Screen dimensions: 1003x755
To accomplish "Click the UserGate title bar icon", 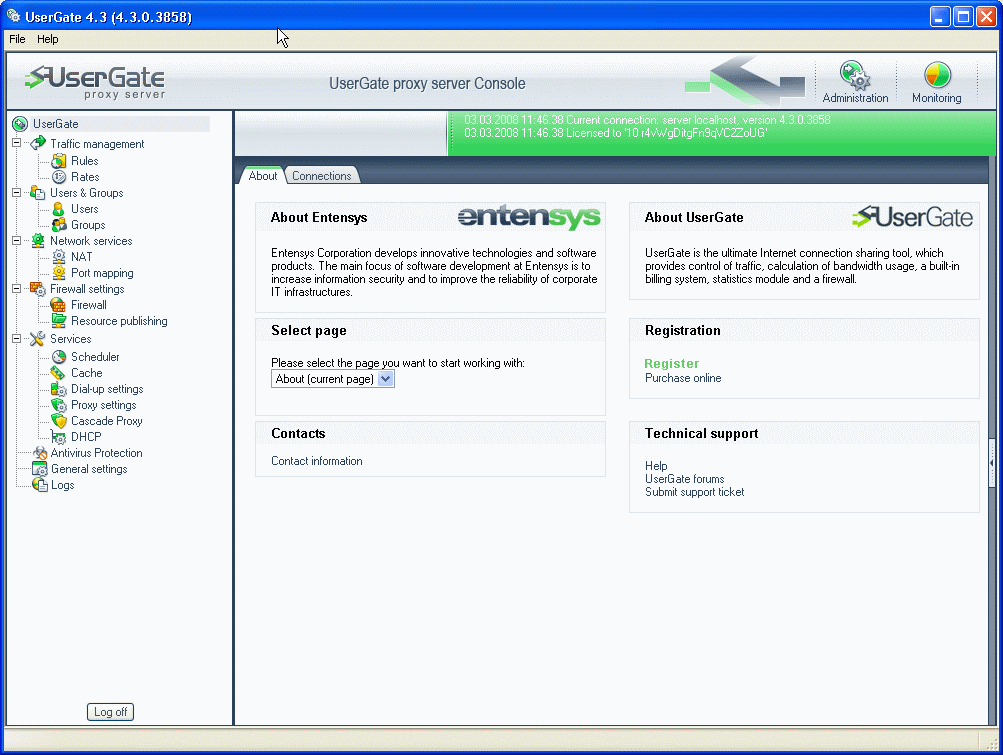I will (x=13, y=16).
